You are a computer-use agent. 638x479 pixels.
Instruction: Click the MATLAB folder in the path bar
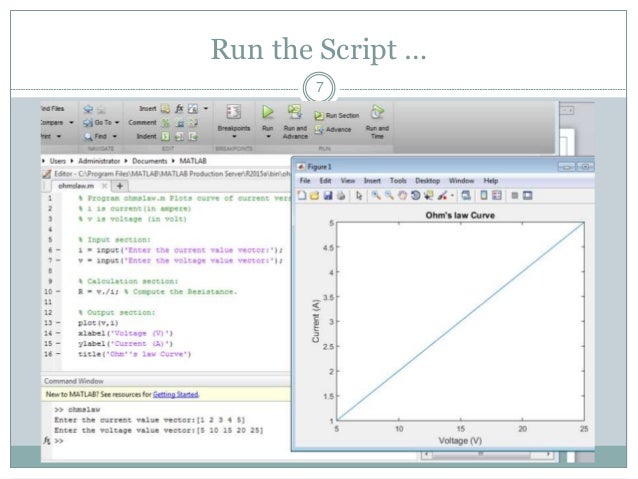coord(193,161)
